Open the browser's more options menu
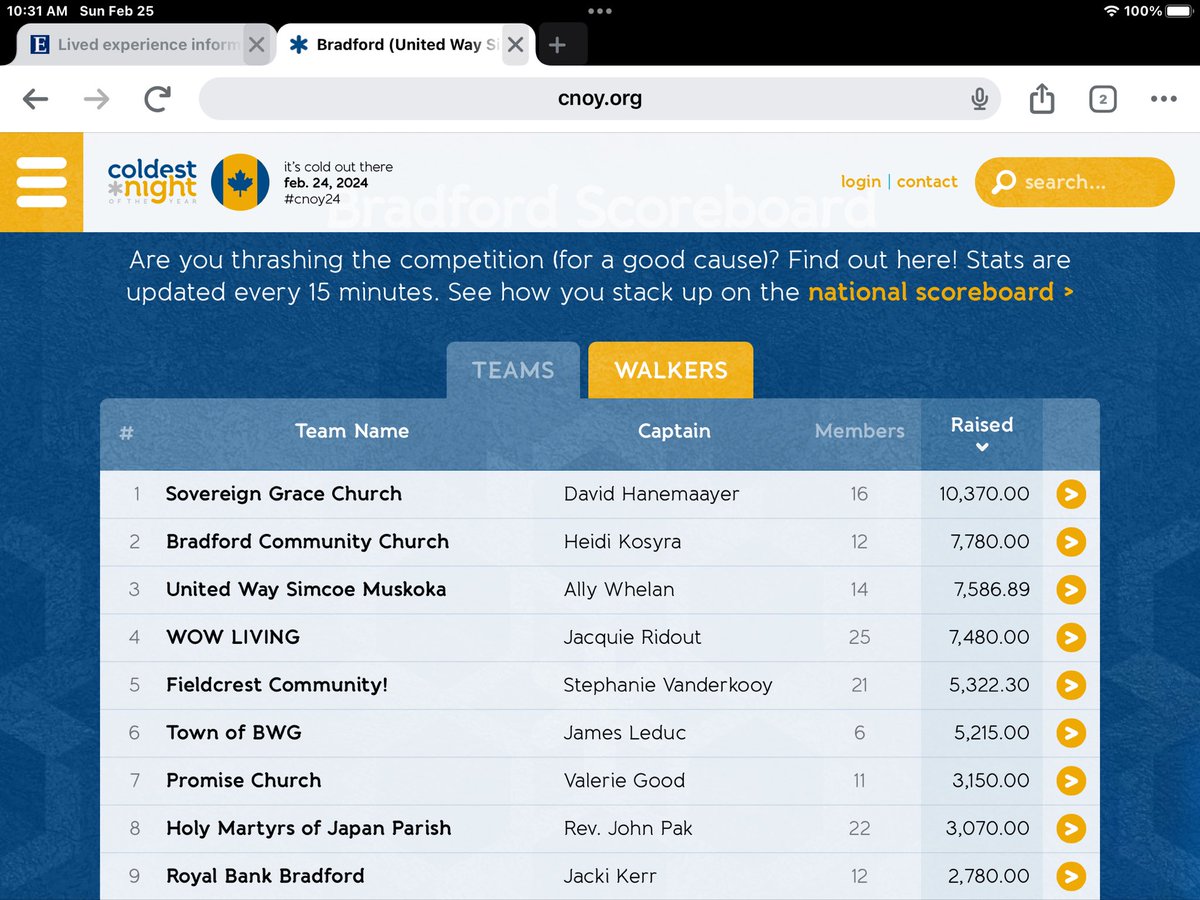The width and height of the screenshot is (1200, 900). [1163, 99]
